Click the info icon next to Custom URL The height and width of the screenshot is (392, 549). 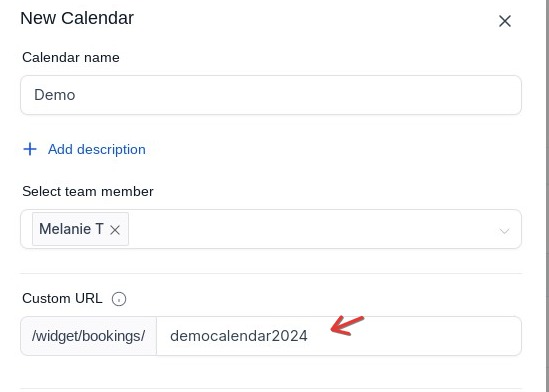coord(119,299)
